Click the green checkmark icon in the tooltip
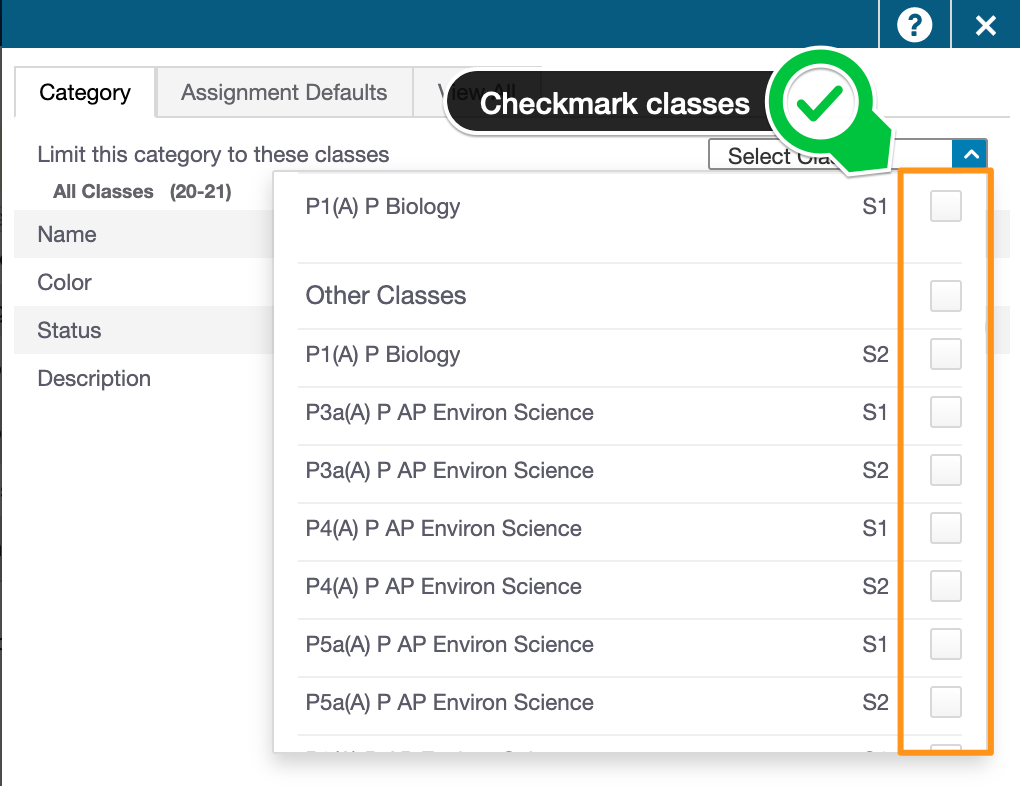 click(820, 103)
